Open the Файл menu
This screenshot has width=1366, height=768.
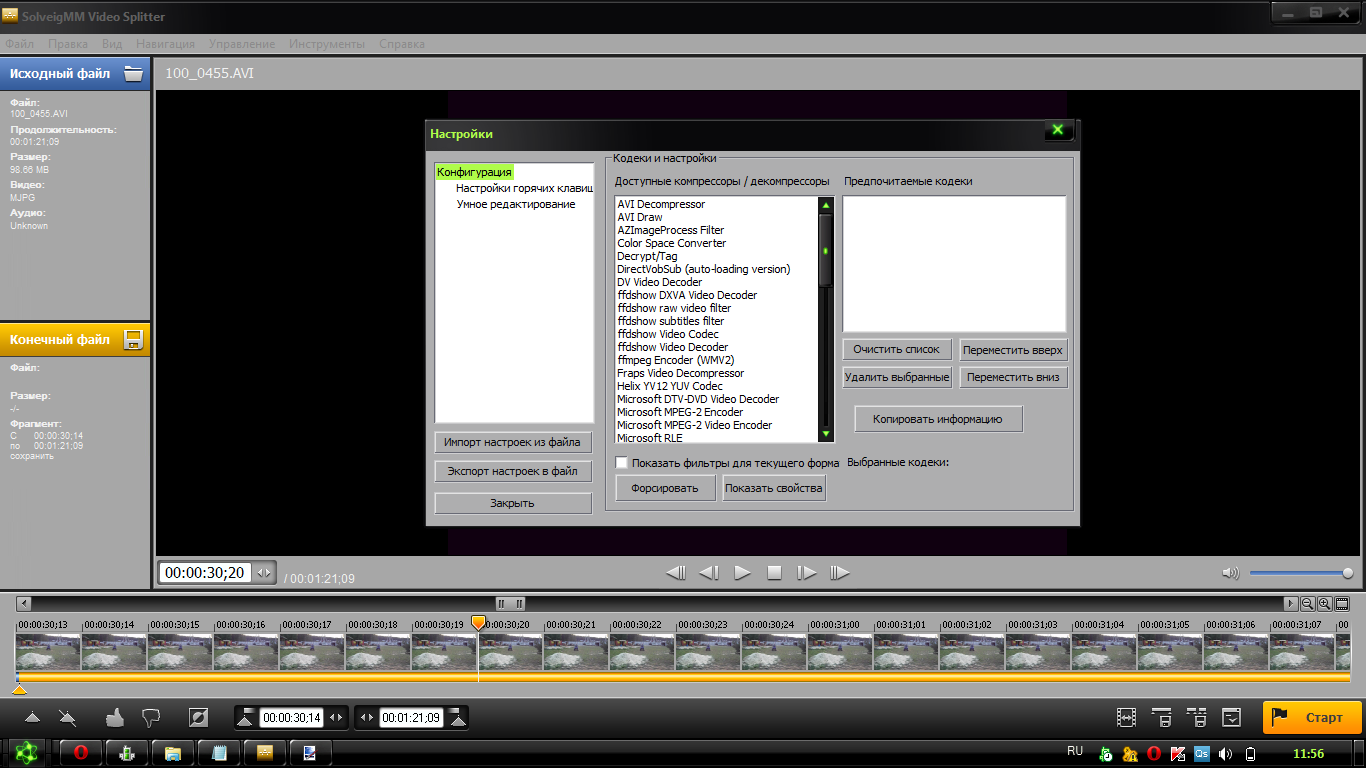(20, 44)
